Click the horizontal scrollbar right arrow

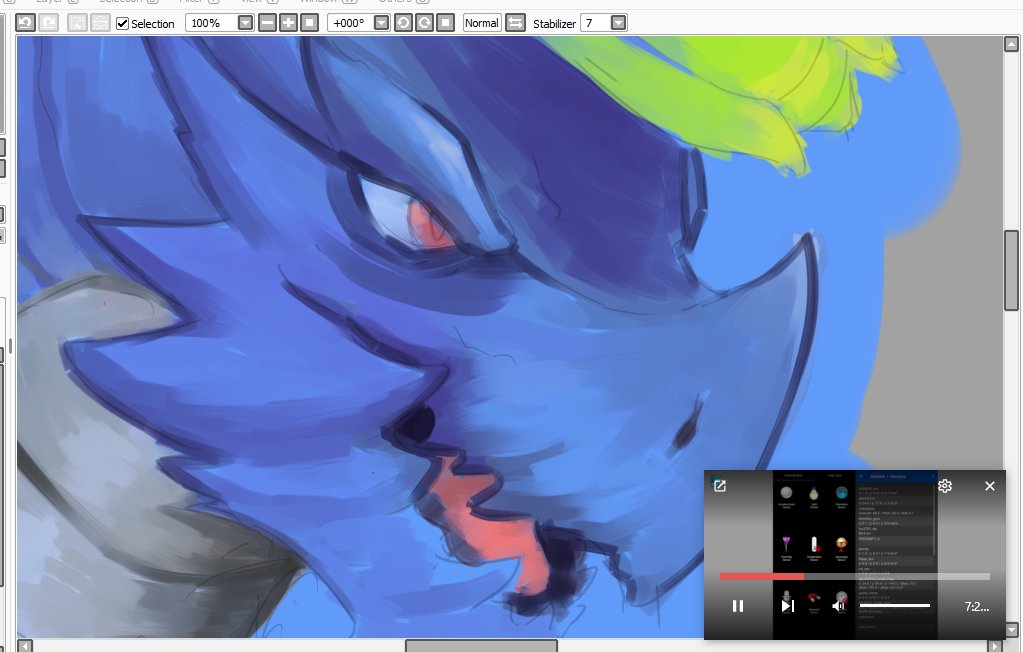pos(995,646)
